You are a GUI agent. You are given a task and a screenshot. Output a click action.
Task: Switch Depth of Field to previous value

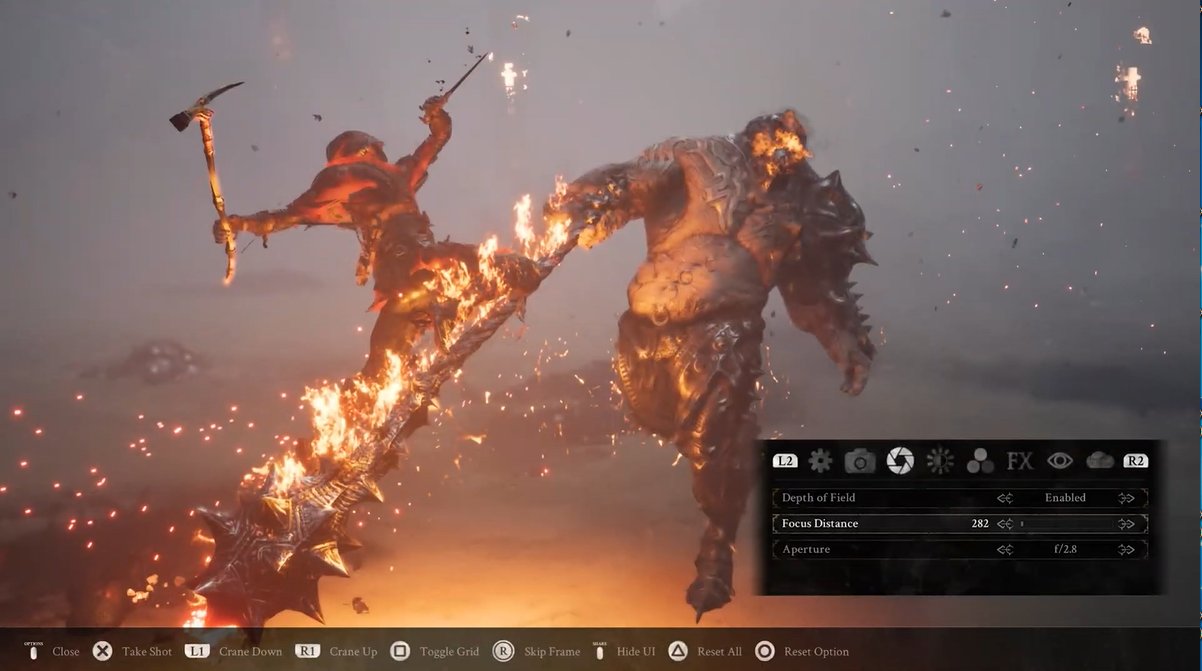coord(1005,498)
